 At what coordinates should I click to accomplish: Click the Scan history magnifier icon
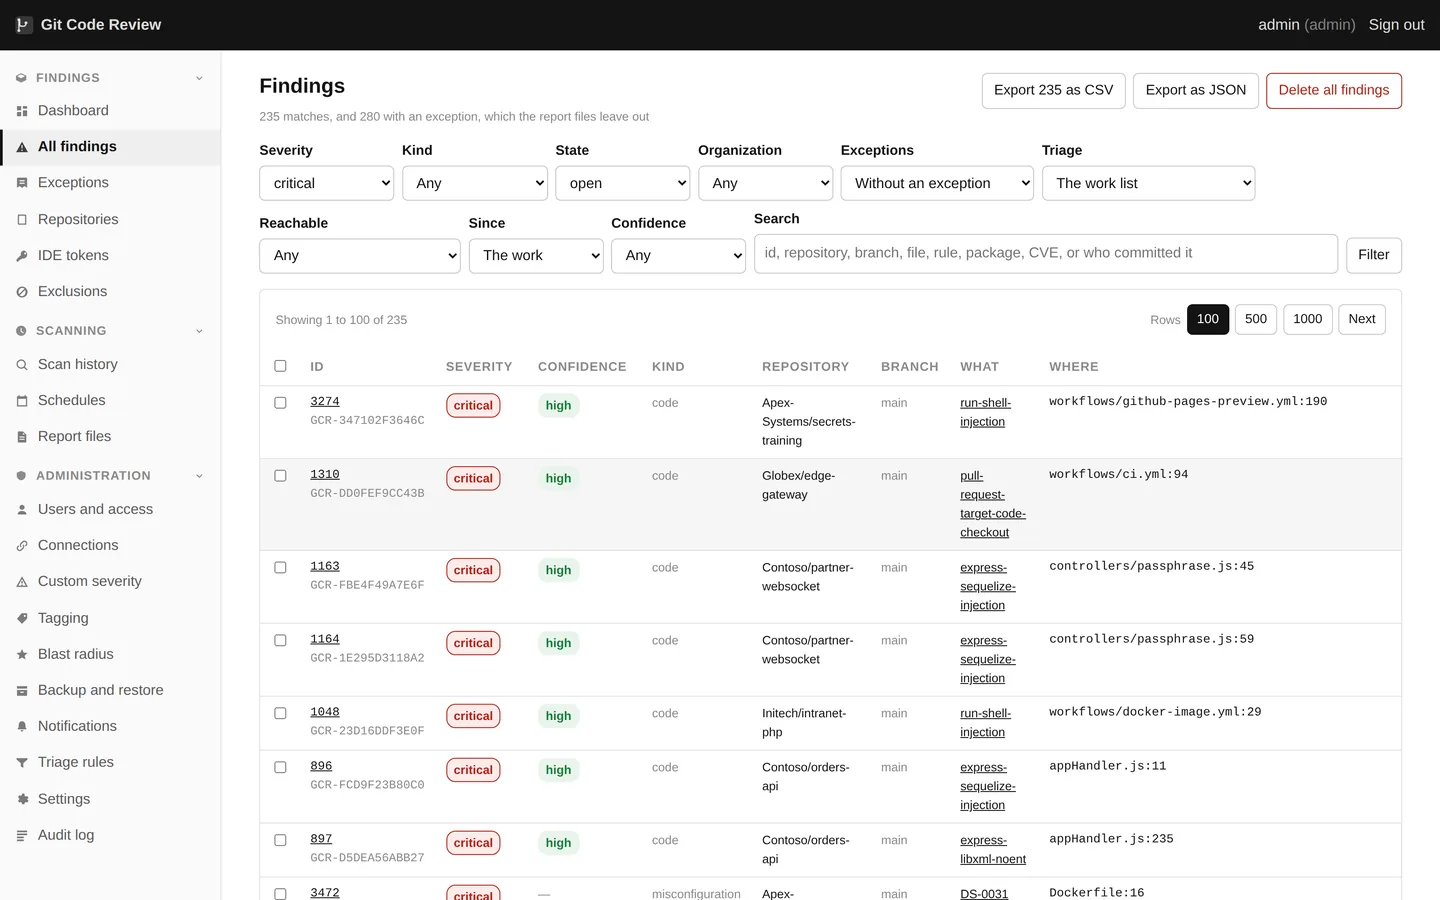[22, 365]
